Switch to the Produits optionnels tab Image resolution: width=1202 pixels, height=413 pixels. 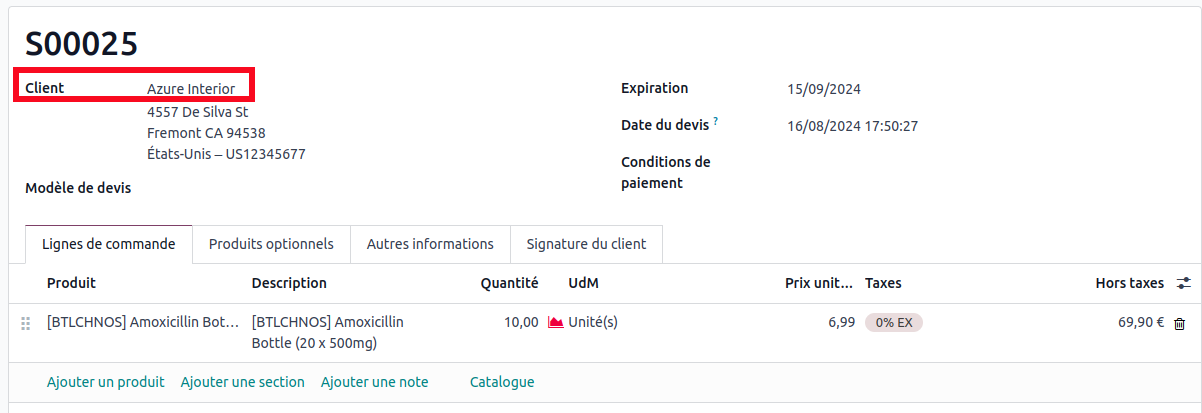(271, 244)
